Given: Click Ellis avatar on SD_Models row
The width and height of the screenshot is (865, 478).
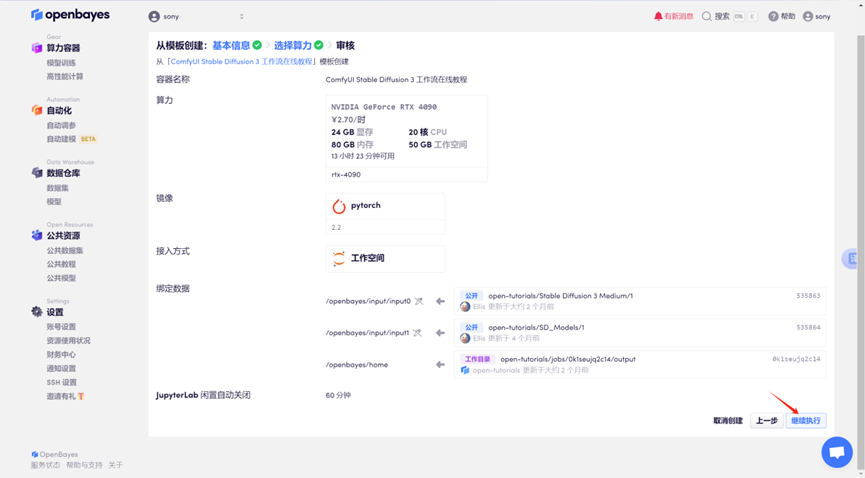Looking at the screenshot, I should point(465,338).
